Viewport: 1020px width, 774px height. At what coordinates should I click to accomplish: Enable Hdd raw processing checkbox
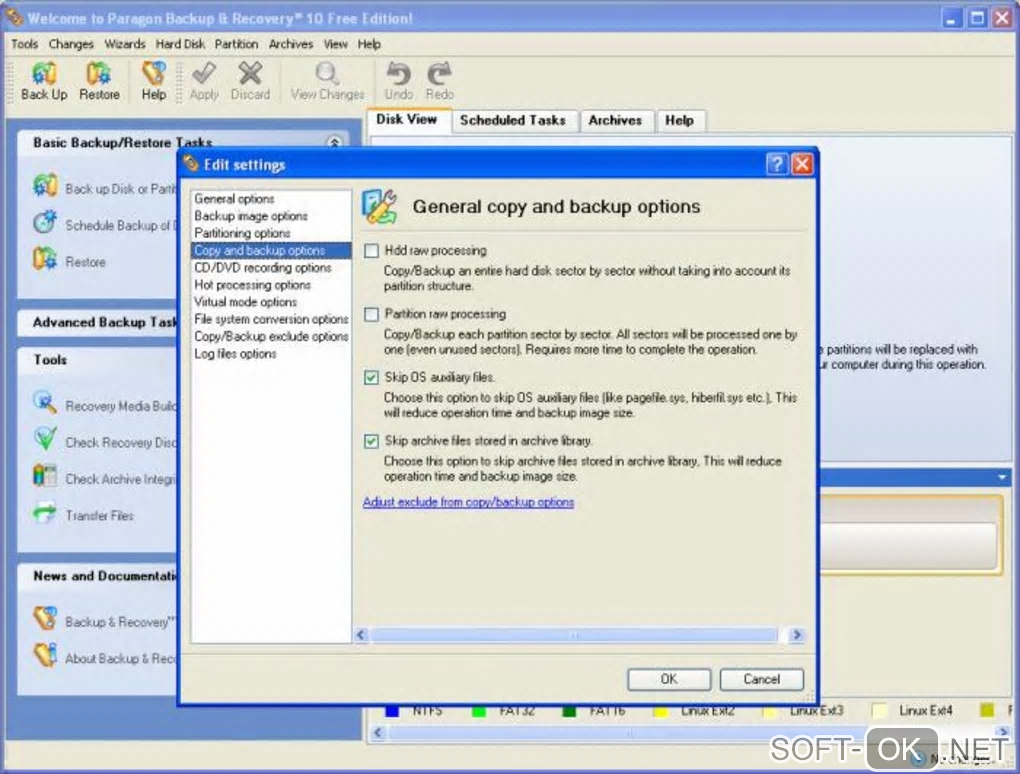(371, 251)
